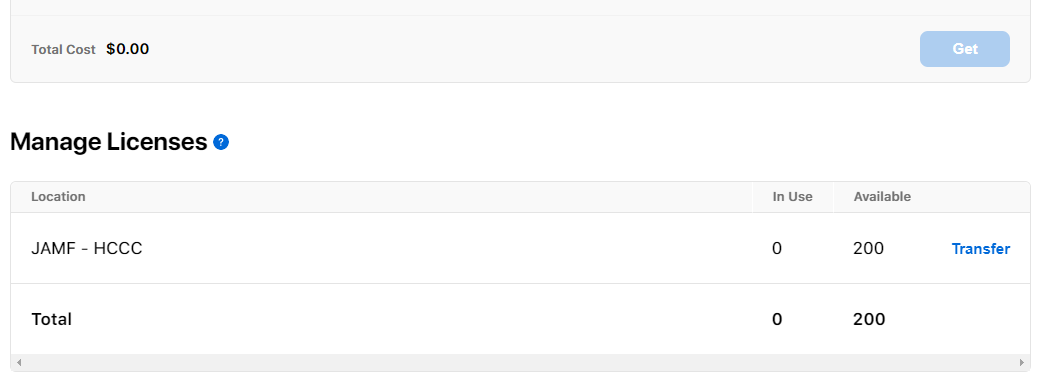This screenshot has width=1041, height=387.
Task: Transfer licenses from JAMF - HCCC
Action: 981,249
